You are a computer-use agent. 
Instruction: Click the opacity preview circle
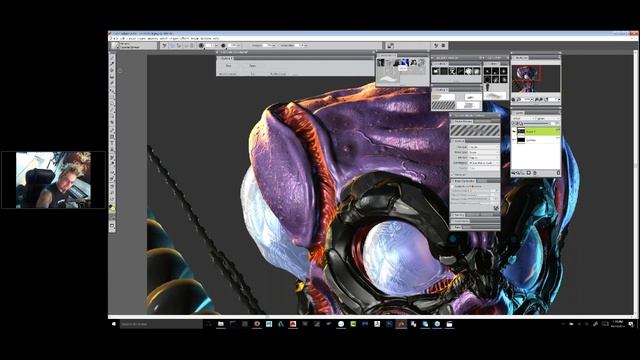coord(223,45)
